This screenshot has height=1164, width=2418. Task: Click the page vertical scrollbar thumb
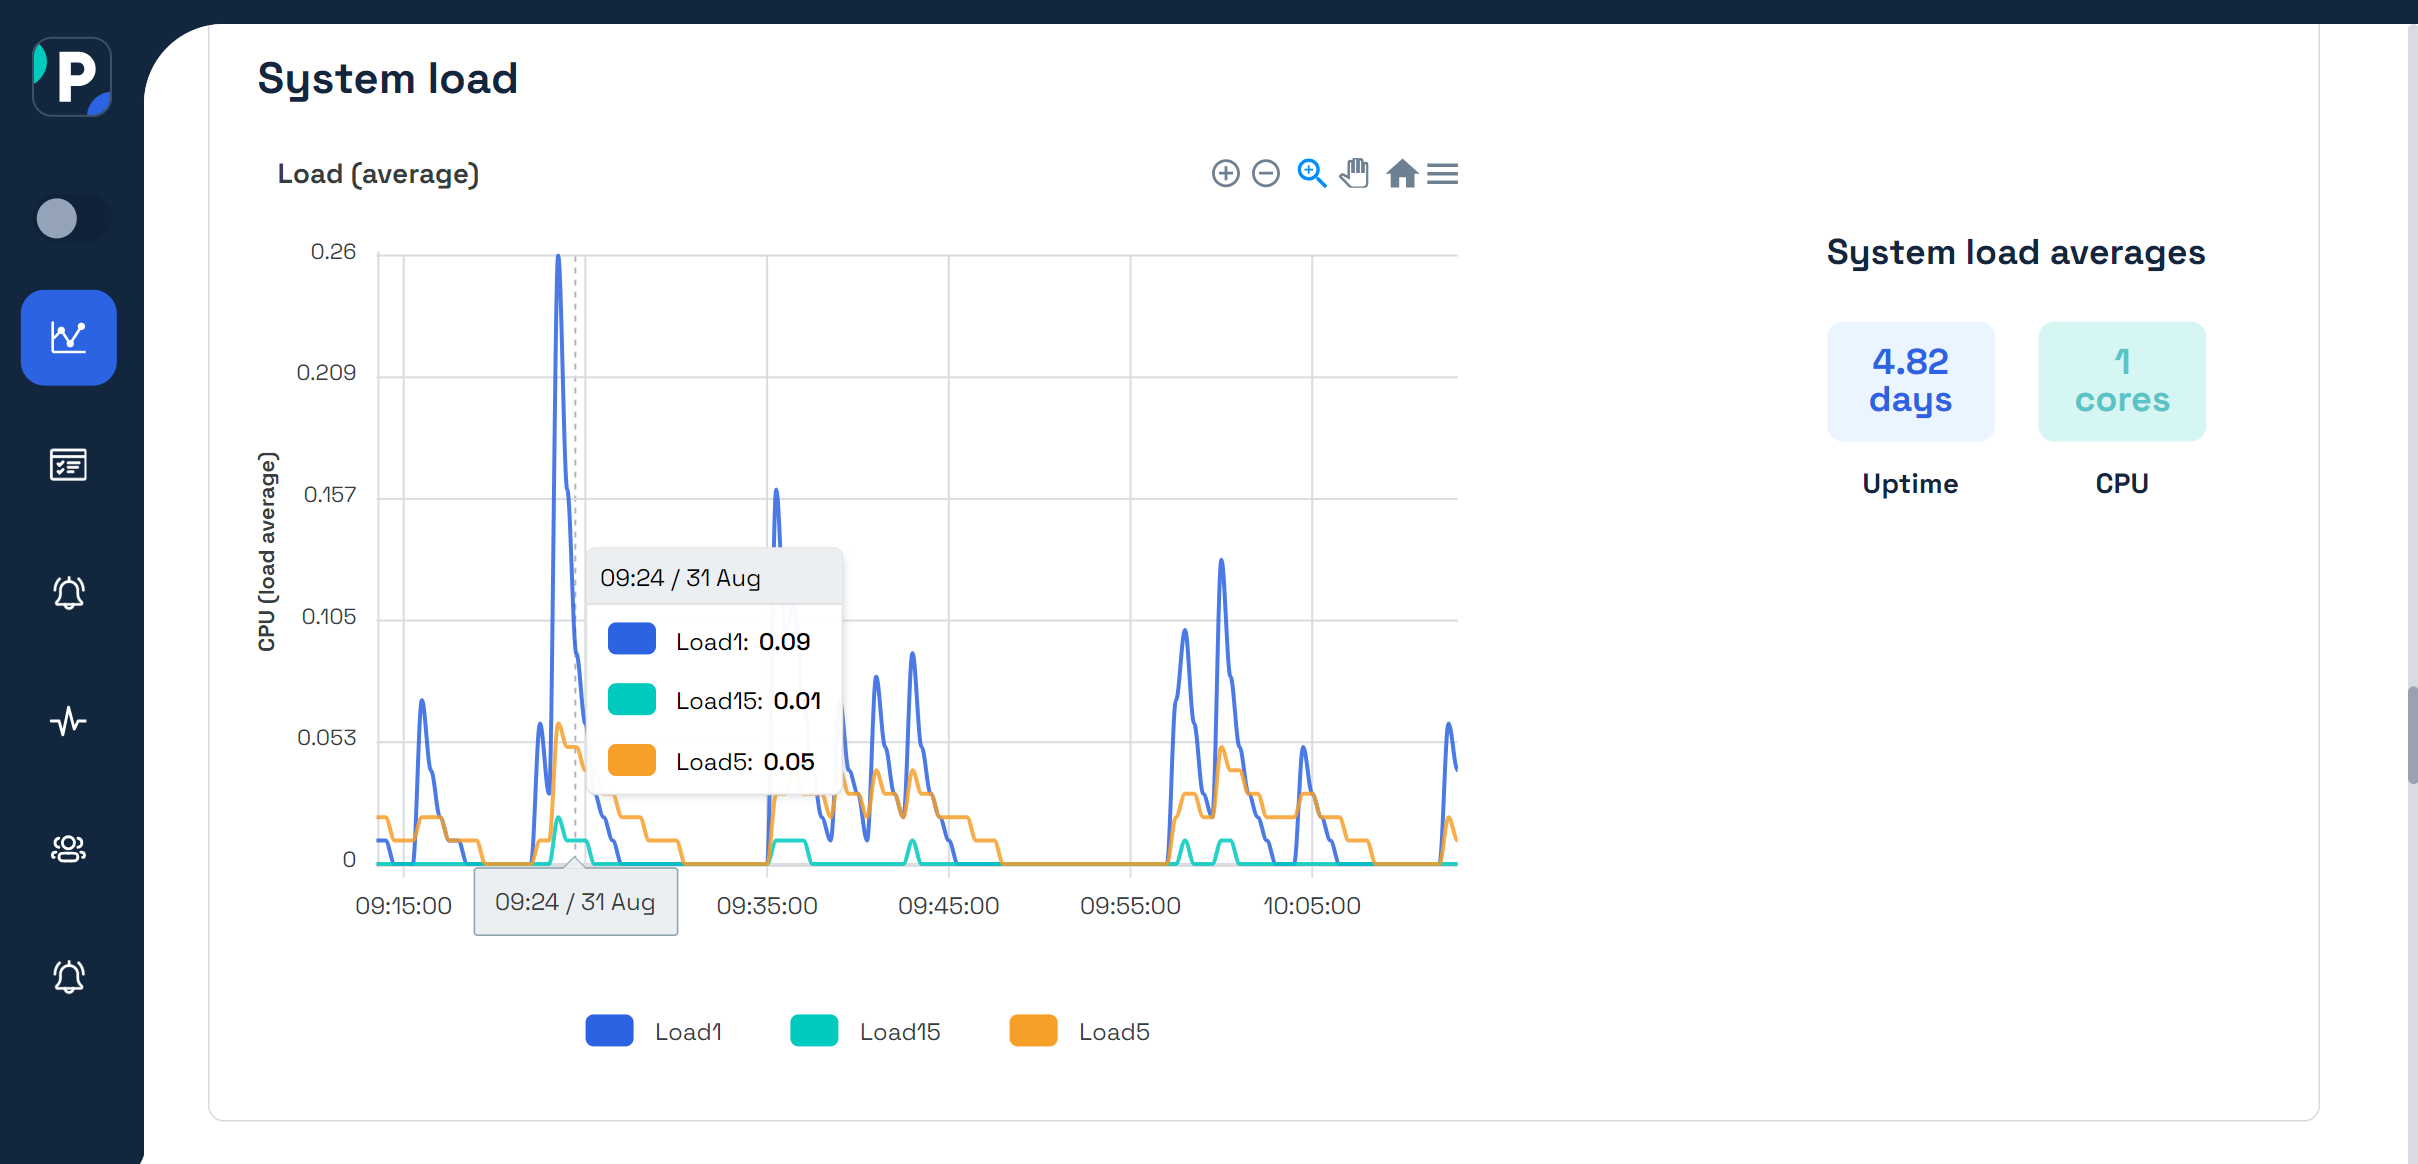coord(2412,736)
